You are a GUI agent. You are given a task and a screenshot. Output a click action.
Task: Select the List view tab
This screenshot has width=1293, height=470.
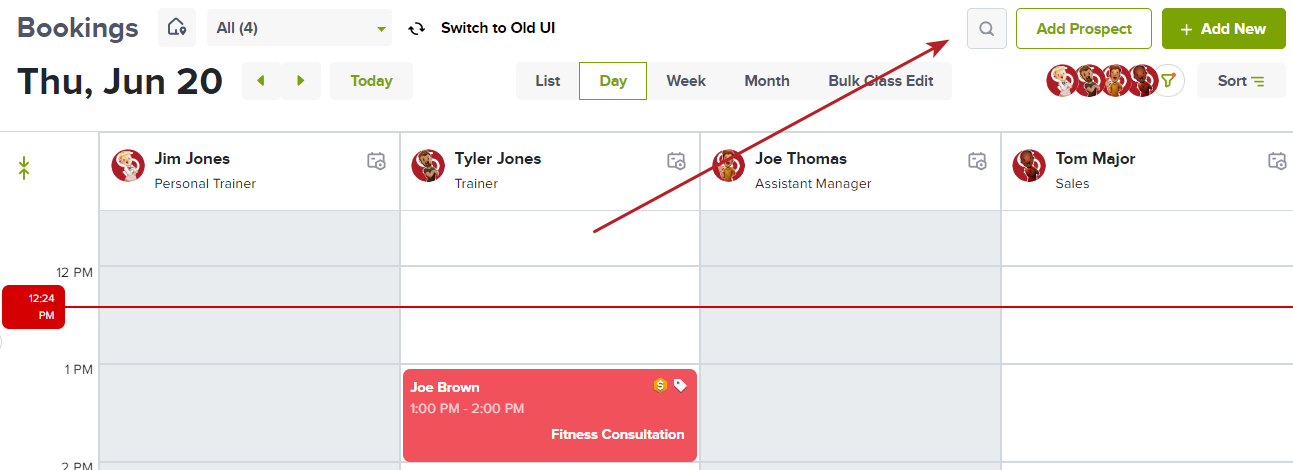[548, 81]
